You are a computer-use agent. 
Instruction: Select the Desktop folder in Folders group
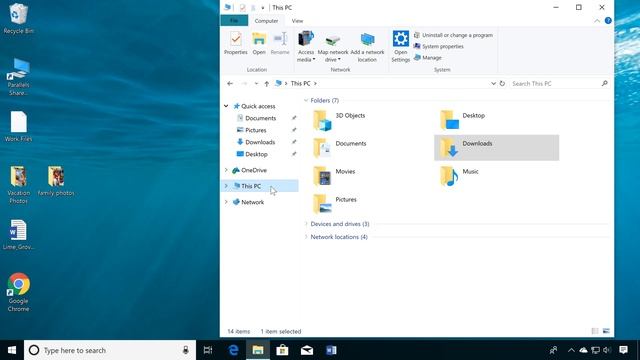pyautogui.click(x=463, y=120)
